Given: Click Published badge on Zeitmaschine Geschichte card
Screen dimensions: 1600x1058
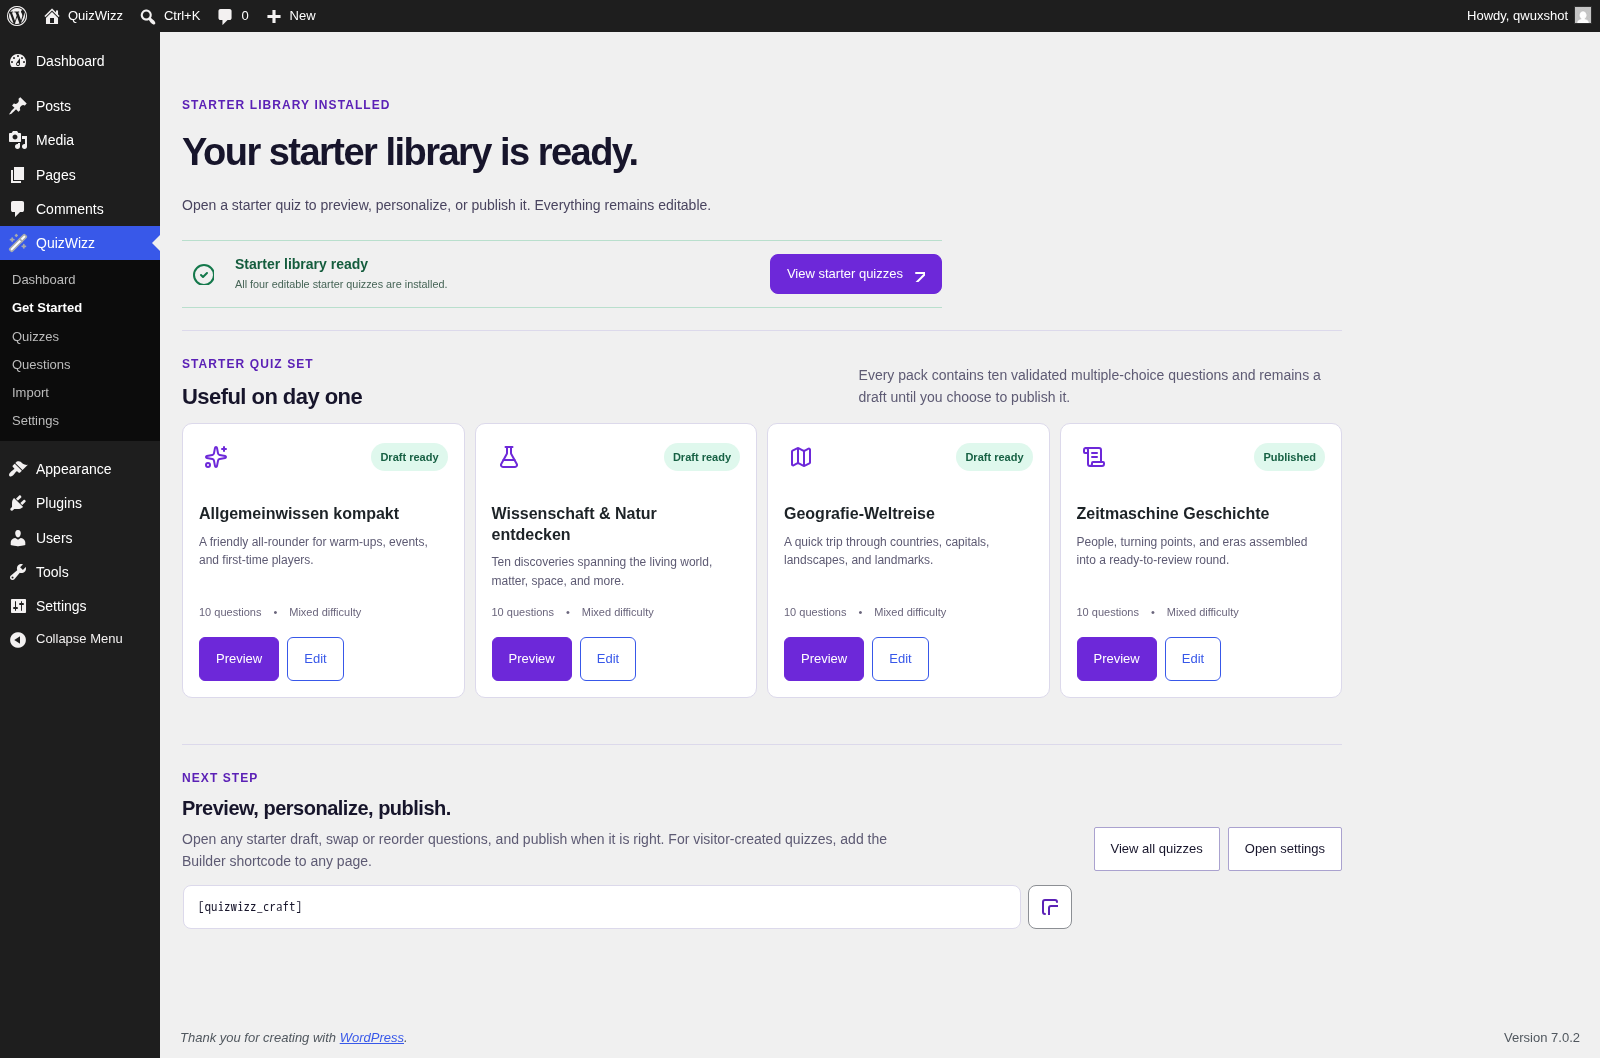Looking at the screenshot, I should click(x=1289, y=457).
